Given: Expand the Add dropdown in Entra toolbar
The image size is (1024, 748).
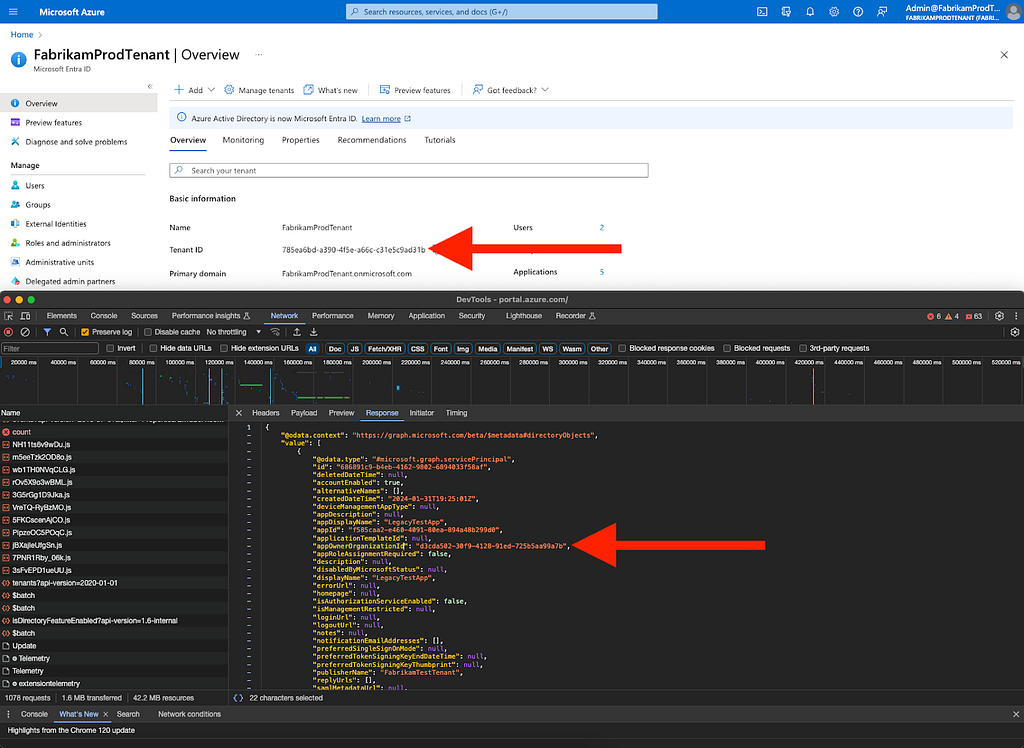Looking at the screenshot, I should [195, 90].
